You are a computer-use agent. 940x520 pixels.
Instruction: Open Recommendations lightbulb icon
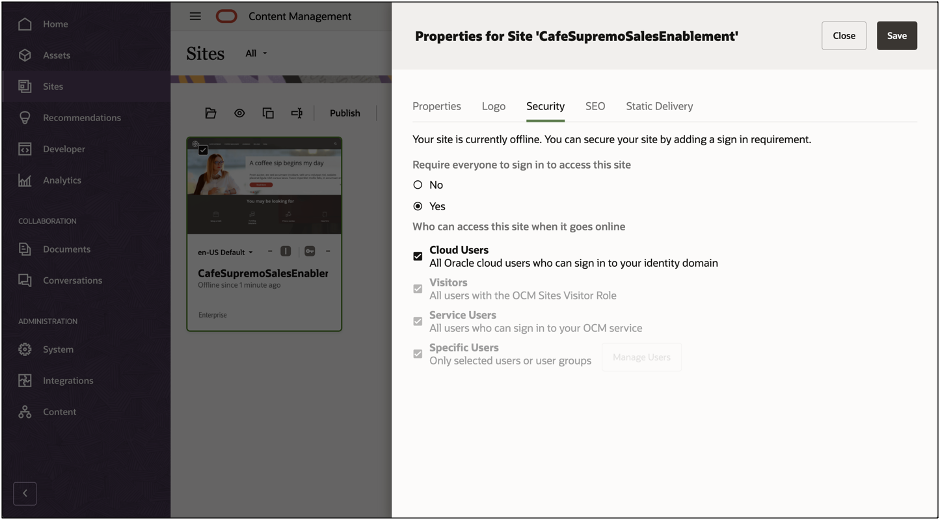(25, 118)
